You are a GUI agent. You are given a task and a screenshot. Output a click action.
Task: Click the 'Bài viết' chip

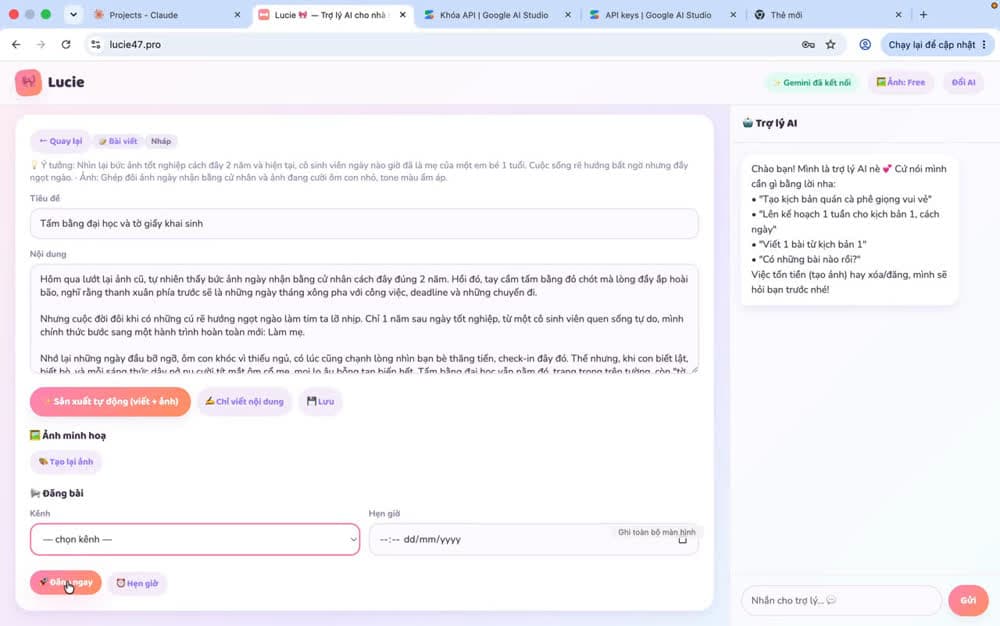118,141
